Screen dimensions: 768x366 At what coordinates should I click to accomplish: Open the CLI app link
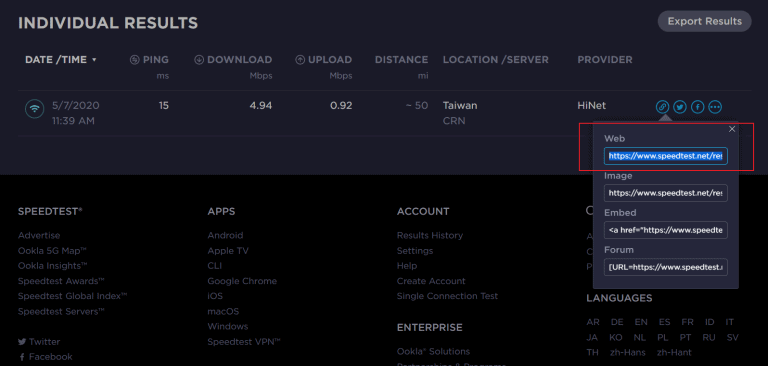215,266
